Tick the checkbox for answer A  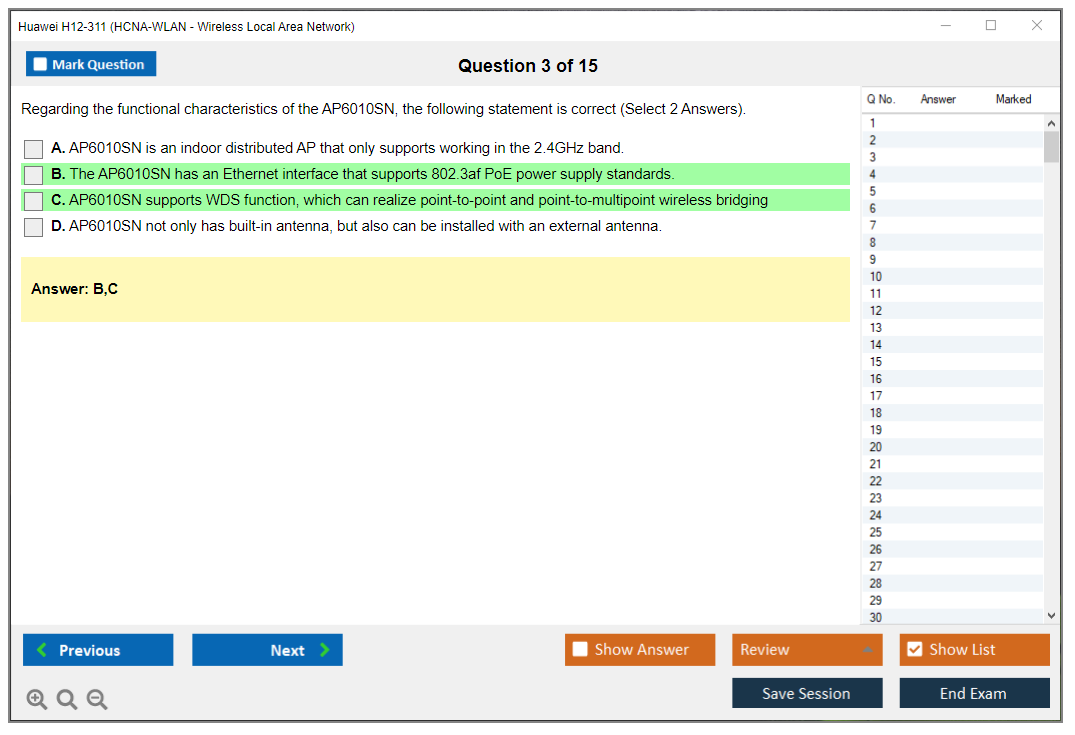[34, 149]
